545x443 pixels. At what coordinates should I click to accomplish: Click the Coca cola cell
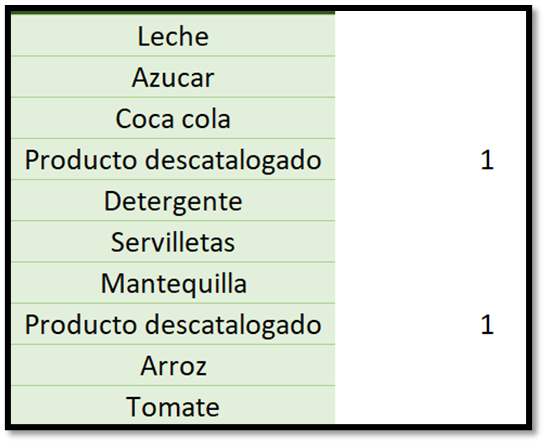(173, 118)
